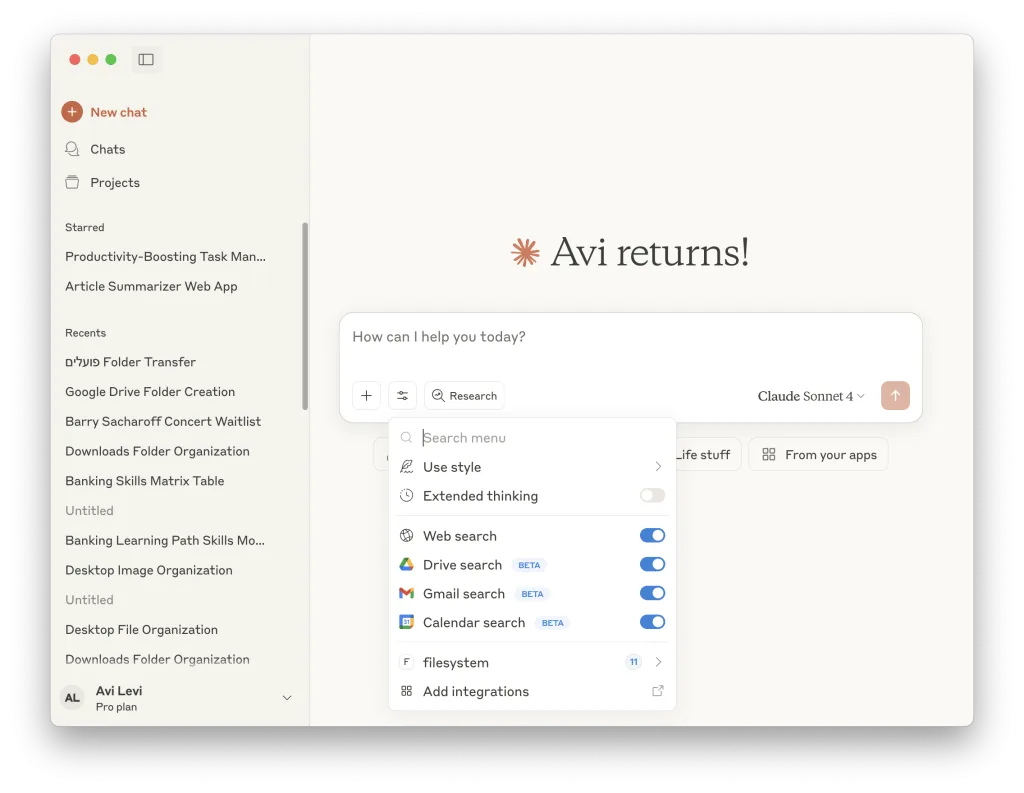
Task: Toggle the sidebar panel icon
Action: pyautogui.click(x=146, y=59)
